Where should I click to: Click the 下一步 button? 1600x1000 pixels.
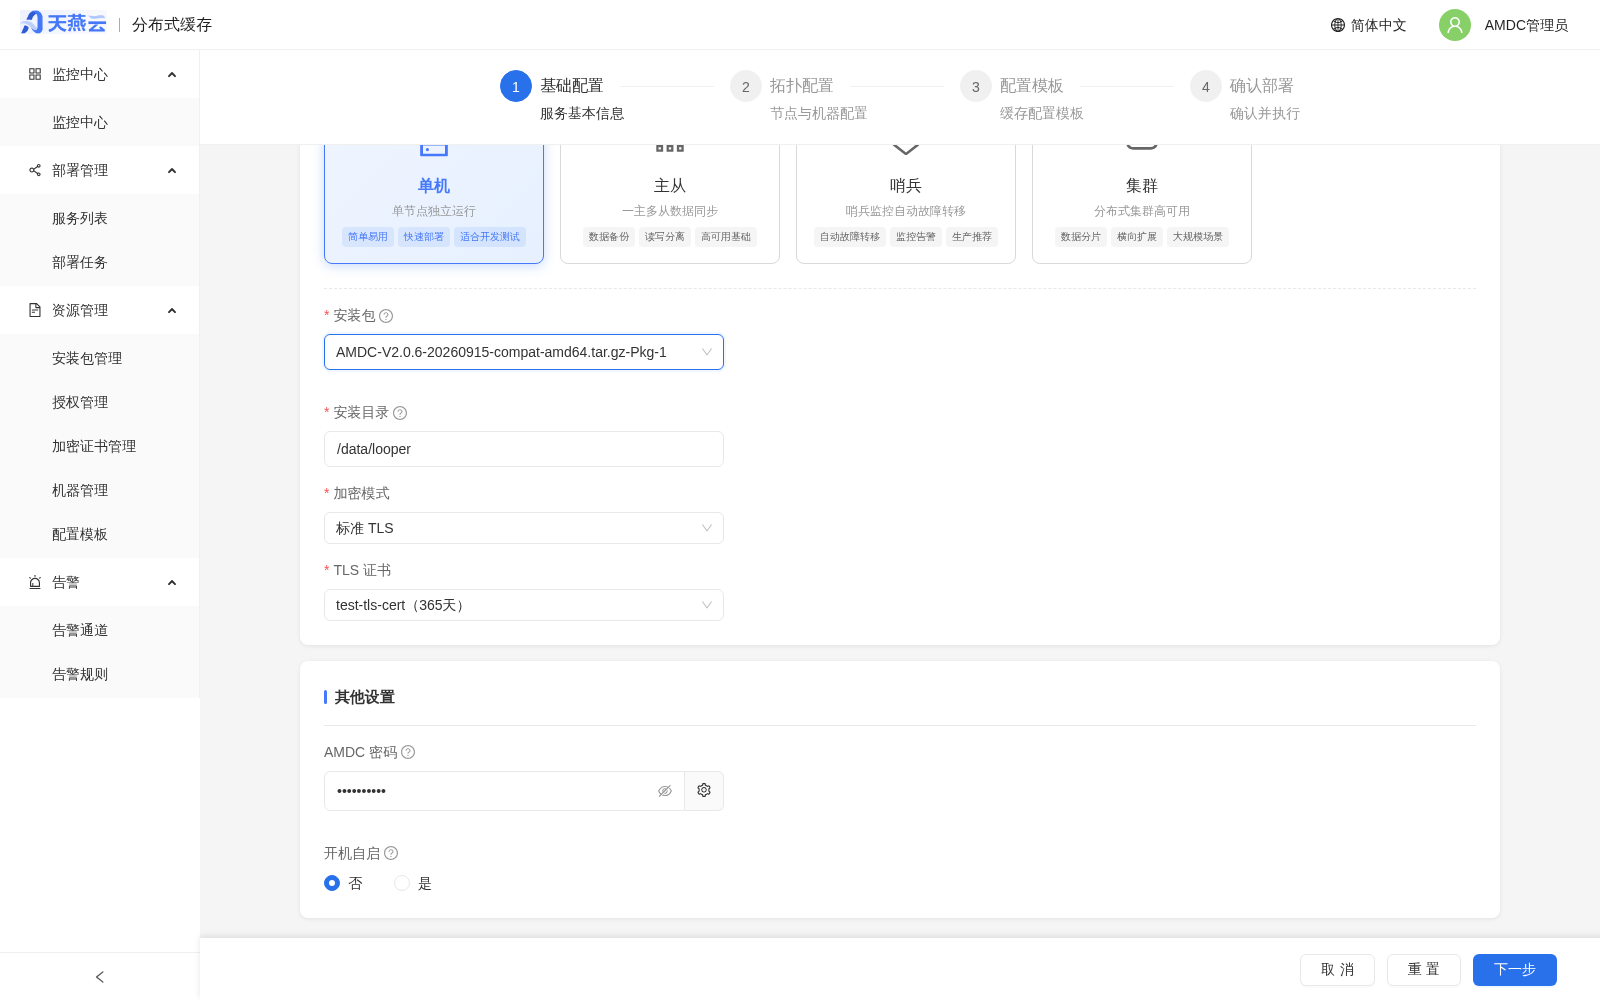pos(1515,970)
